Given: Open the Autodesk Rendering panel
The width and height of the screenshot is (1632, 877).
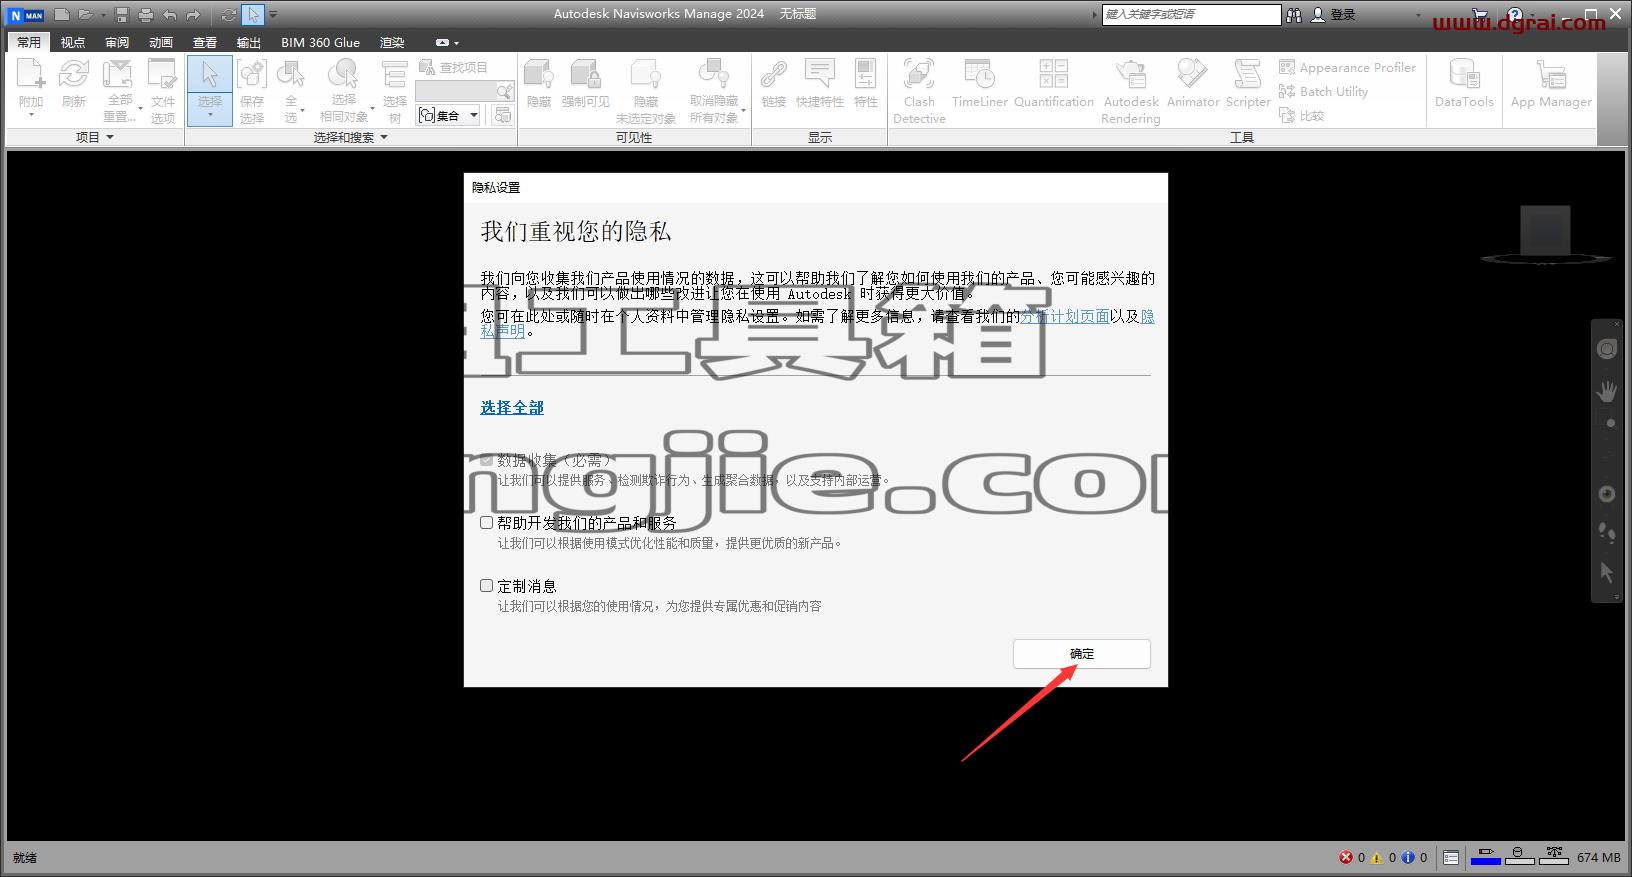Looking at the screenshot, I should (1131, 90).
